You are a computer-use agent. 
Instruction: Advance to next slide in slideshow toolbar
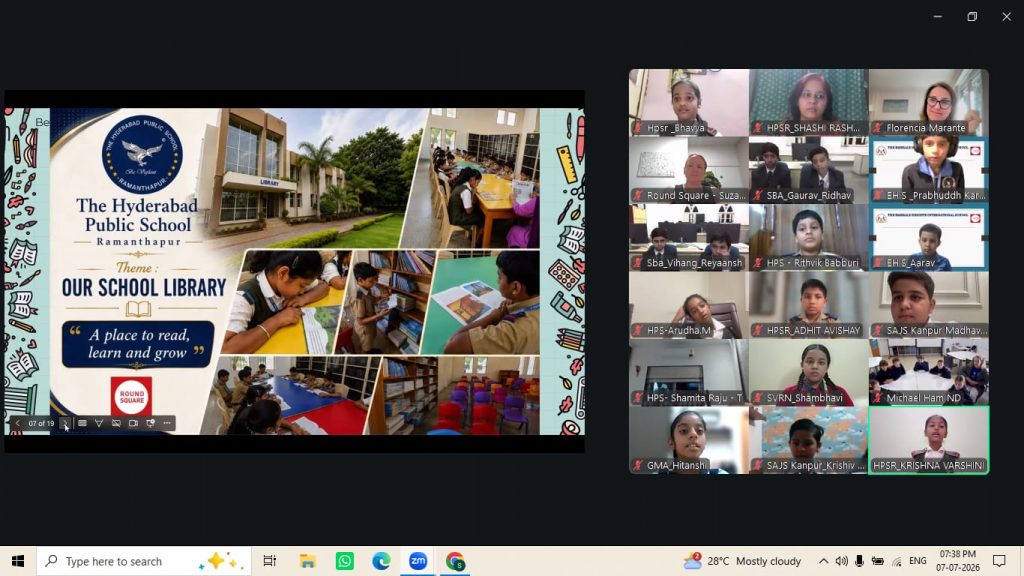click(x=65, y=423)
